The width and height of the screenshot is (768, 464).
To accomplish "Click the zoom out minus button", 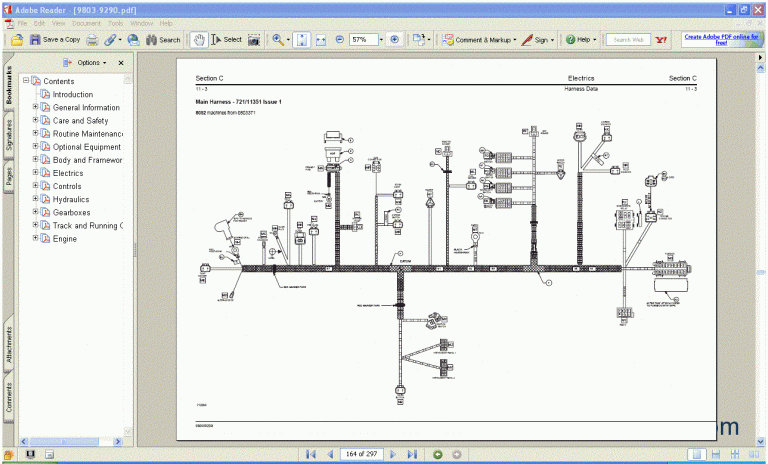I will (339, 40).
